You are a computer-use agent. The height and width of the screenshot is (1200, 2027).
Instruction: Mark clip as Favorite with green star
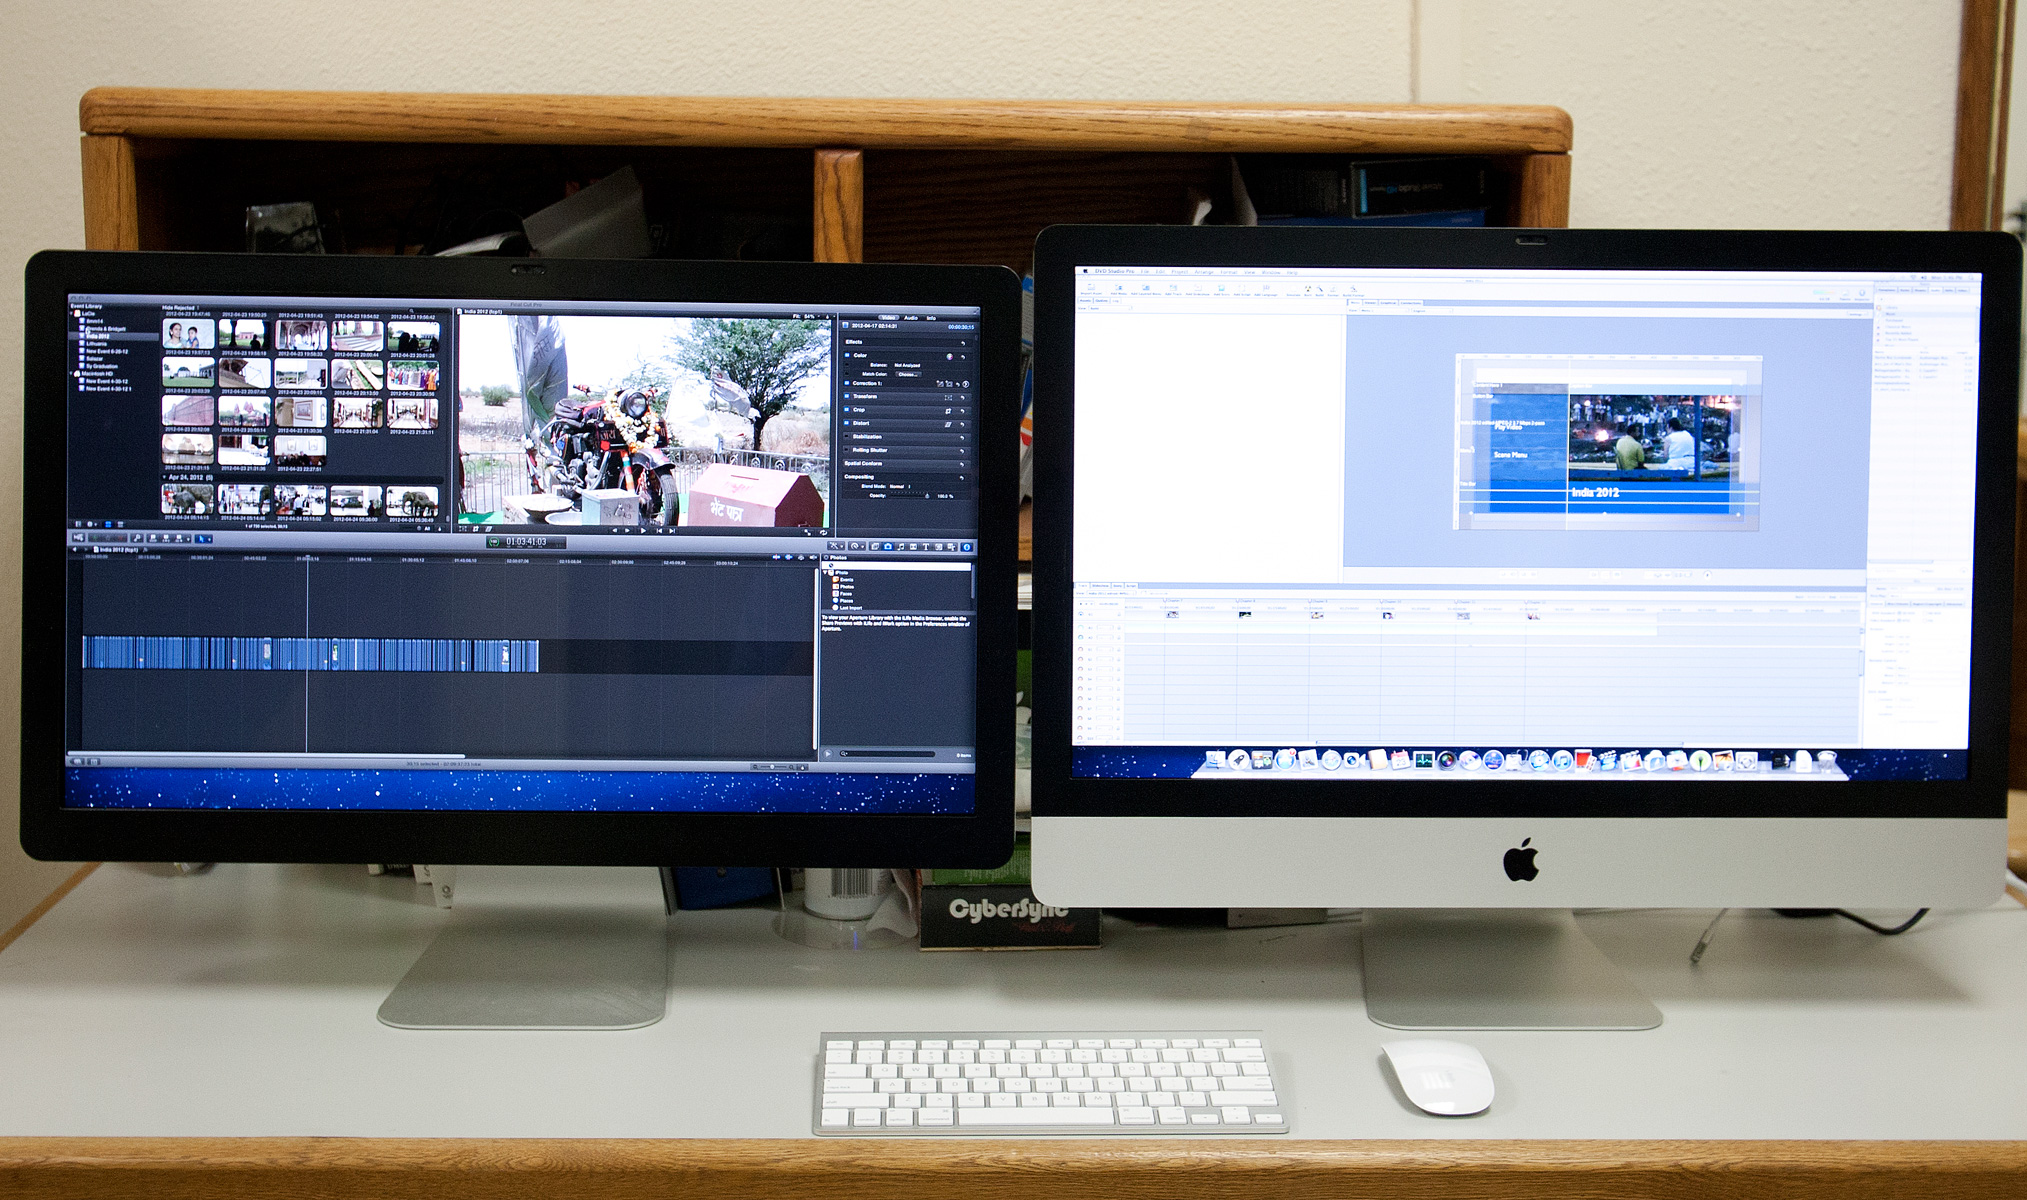[95, 538]
